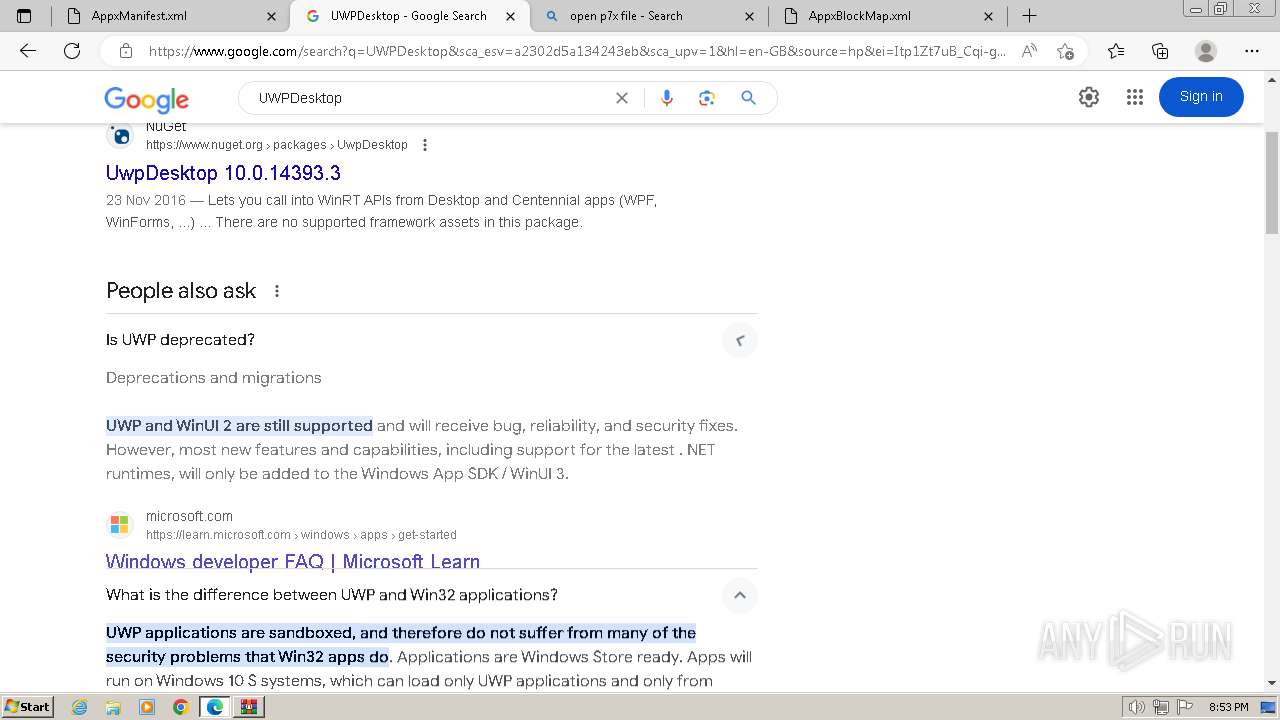The image size is (1280, 720).
Task: Open the Collections panel
Action: tap(1160, 51)
